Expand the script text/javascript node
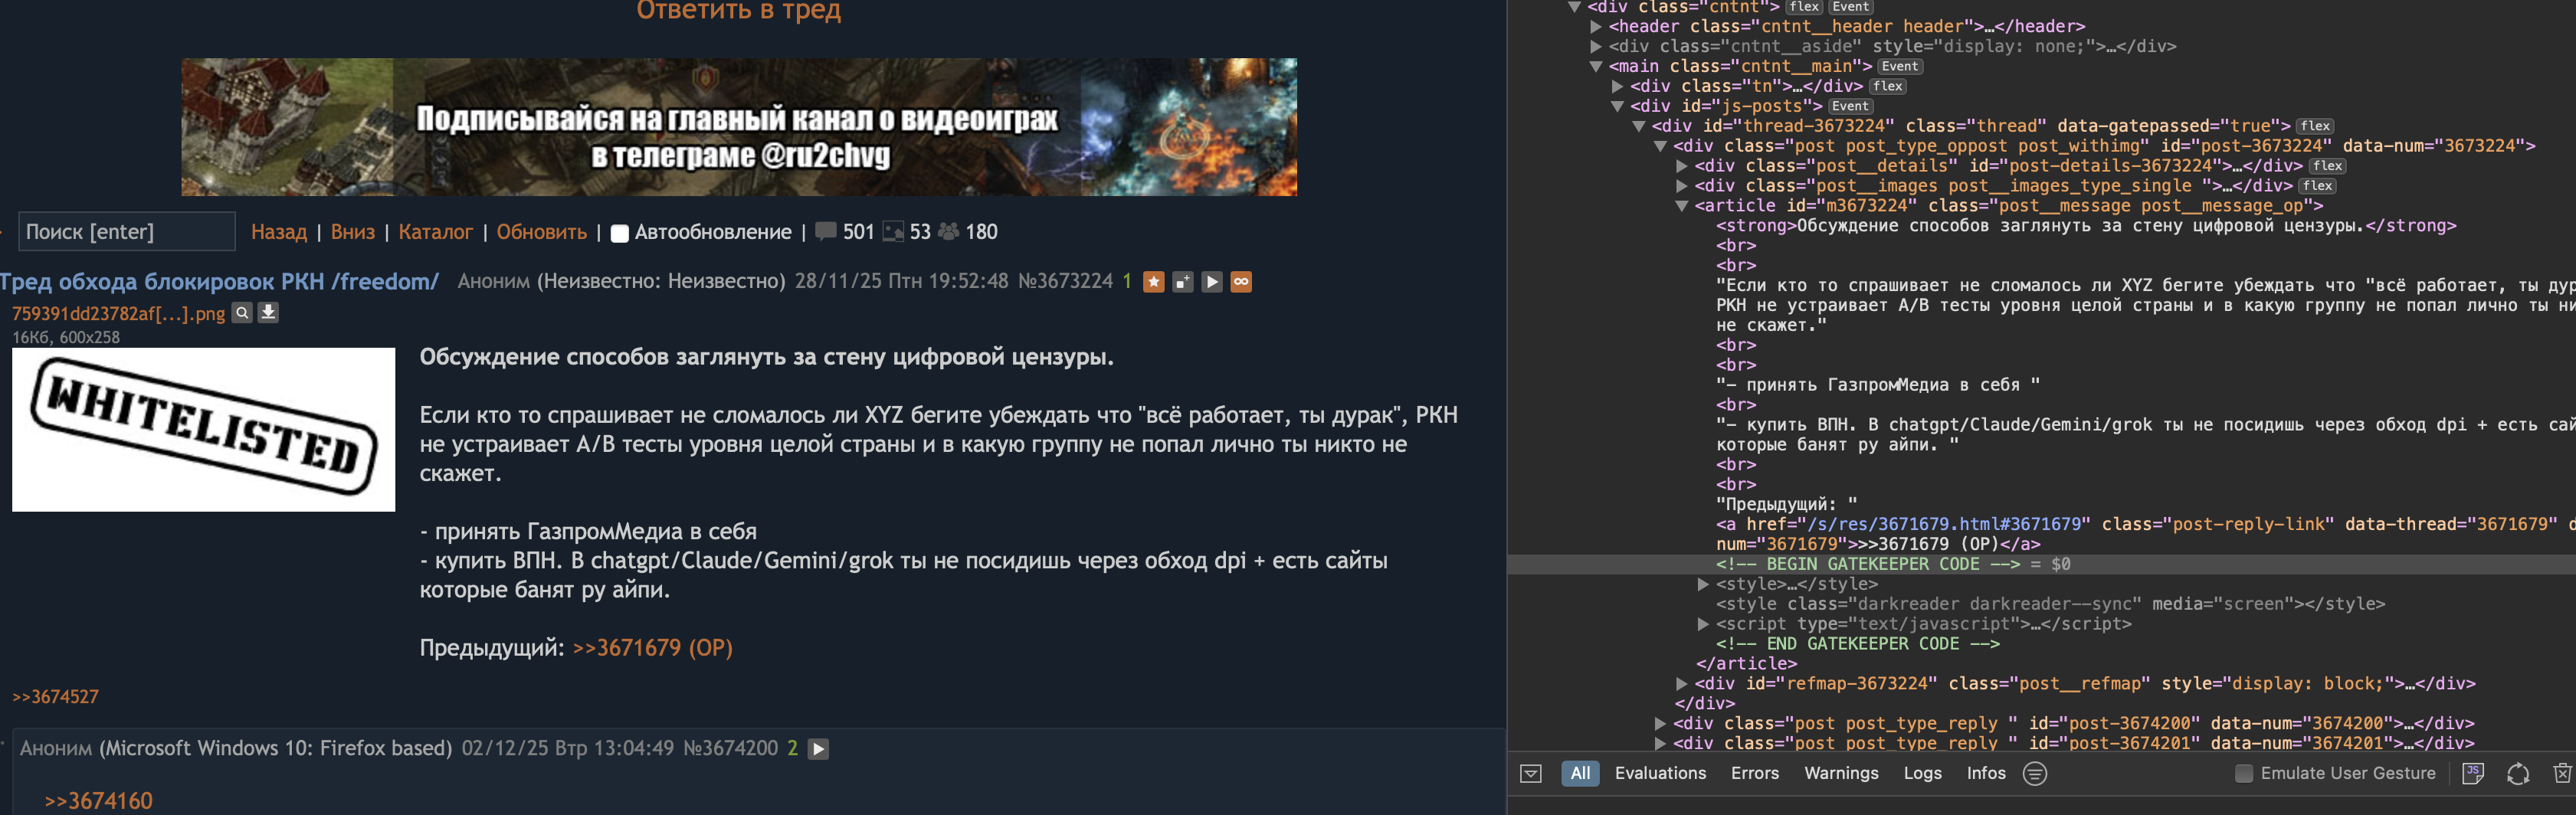The height and width of the screenshot is (815, 2576). click(1703, 625)
